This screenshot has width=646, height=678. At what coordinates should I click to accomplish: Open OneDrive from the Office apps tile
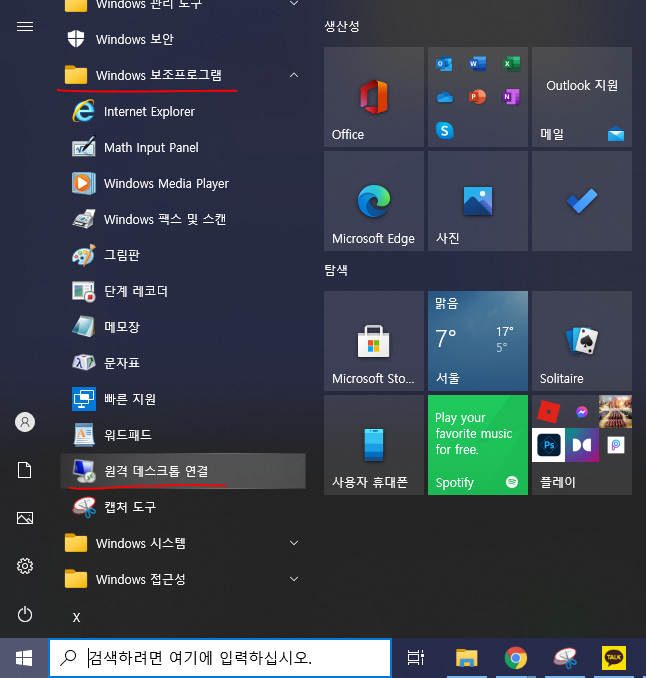pos(445,97)
